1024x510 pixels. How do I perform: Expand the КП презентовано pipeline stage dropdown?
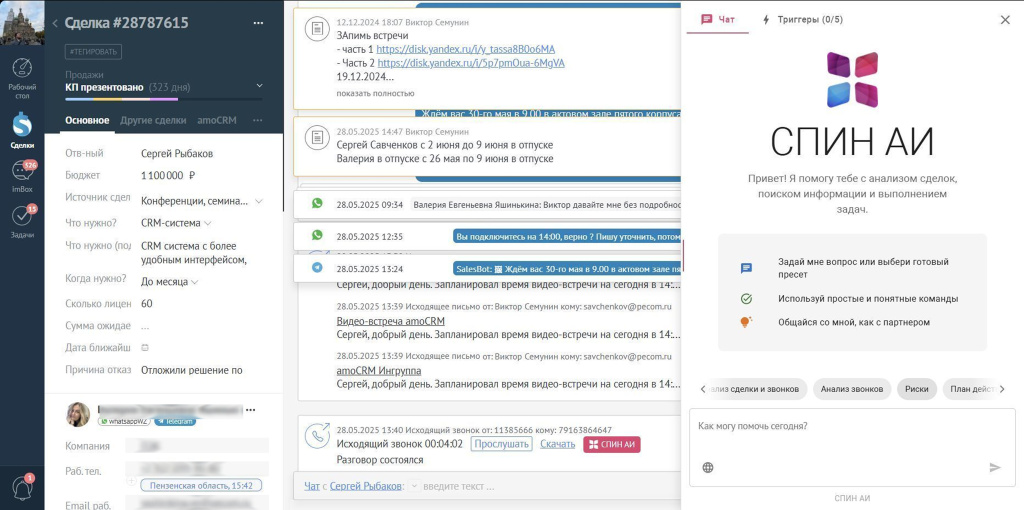click(259, 86)
